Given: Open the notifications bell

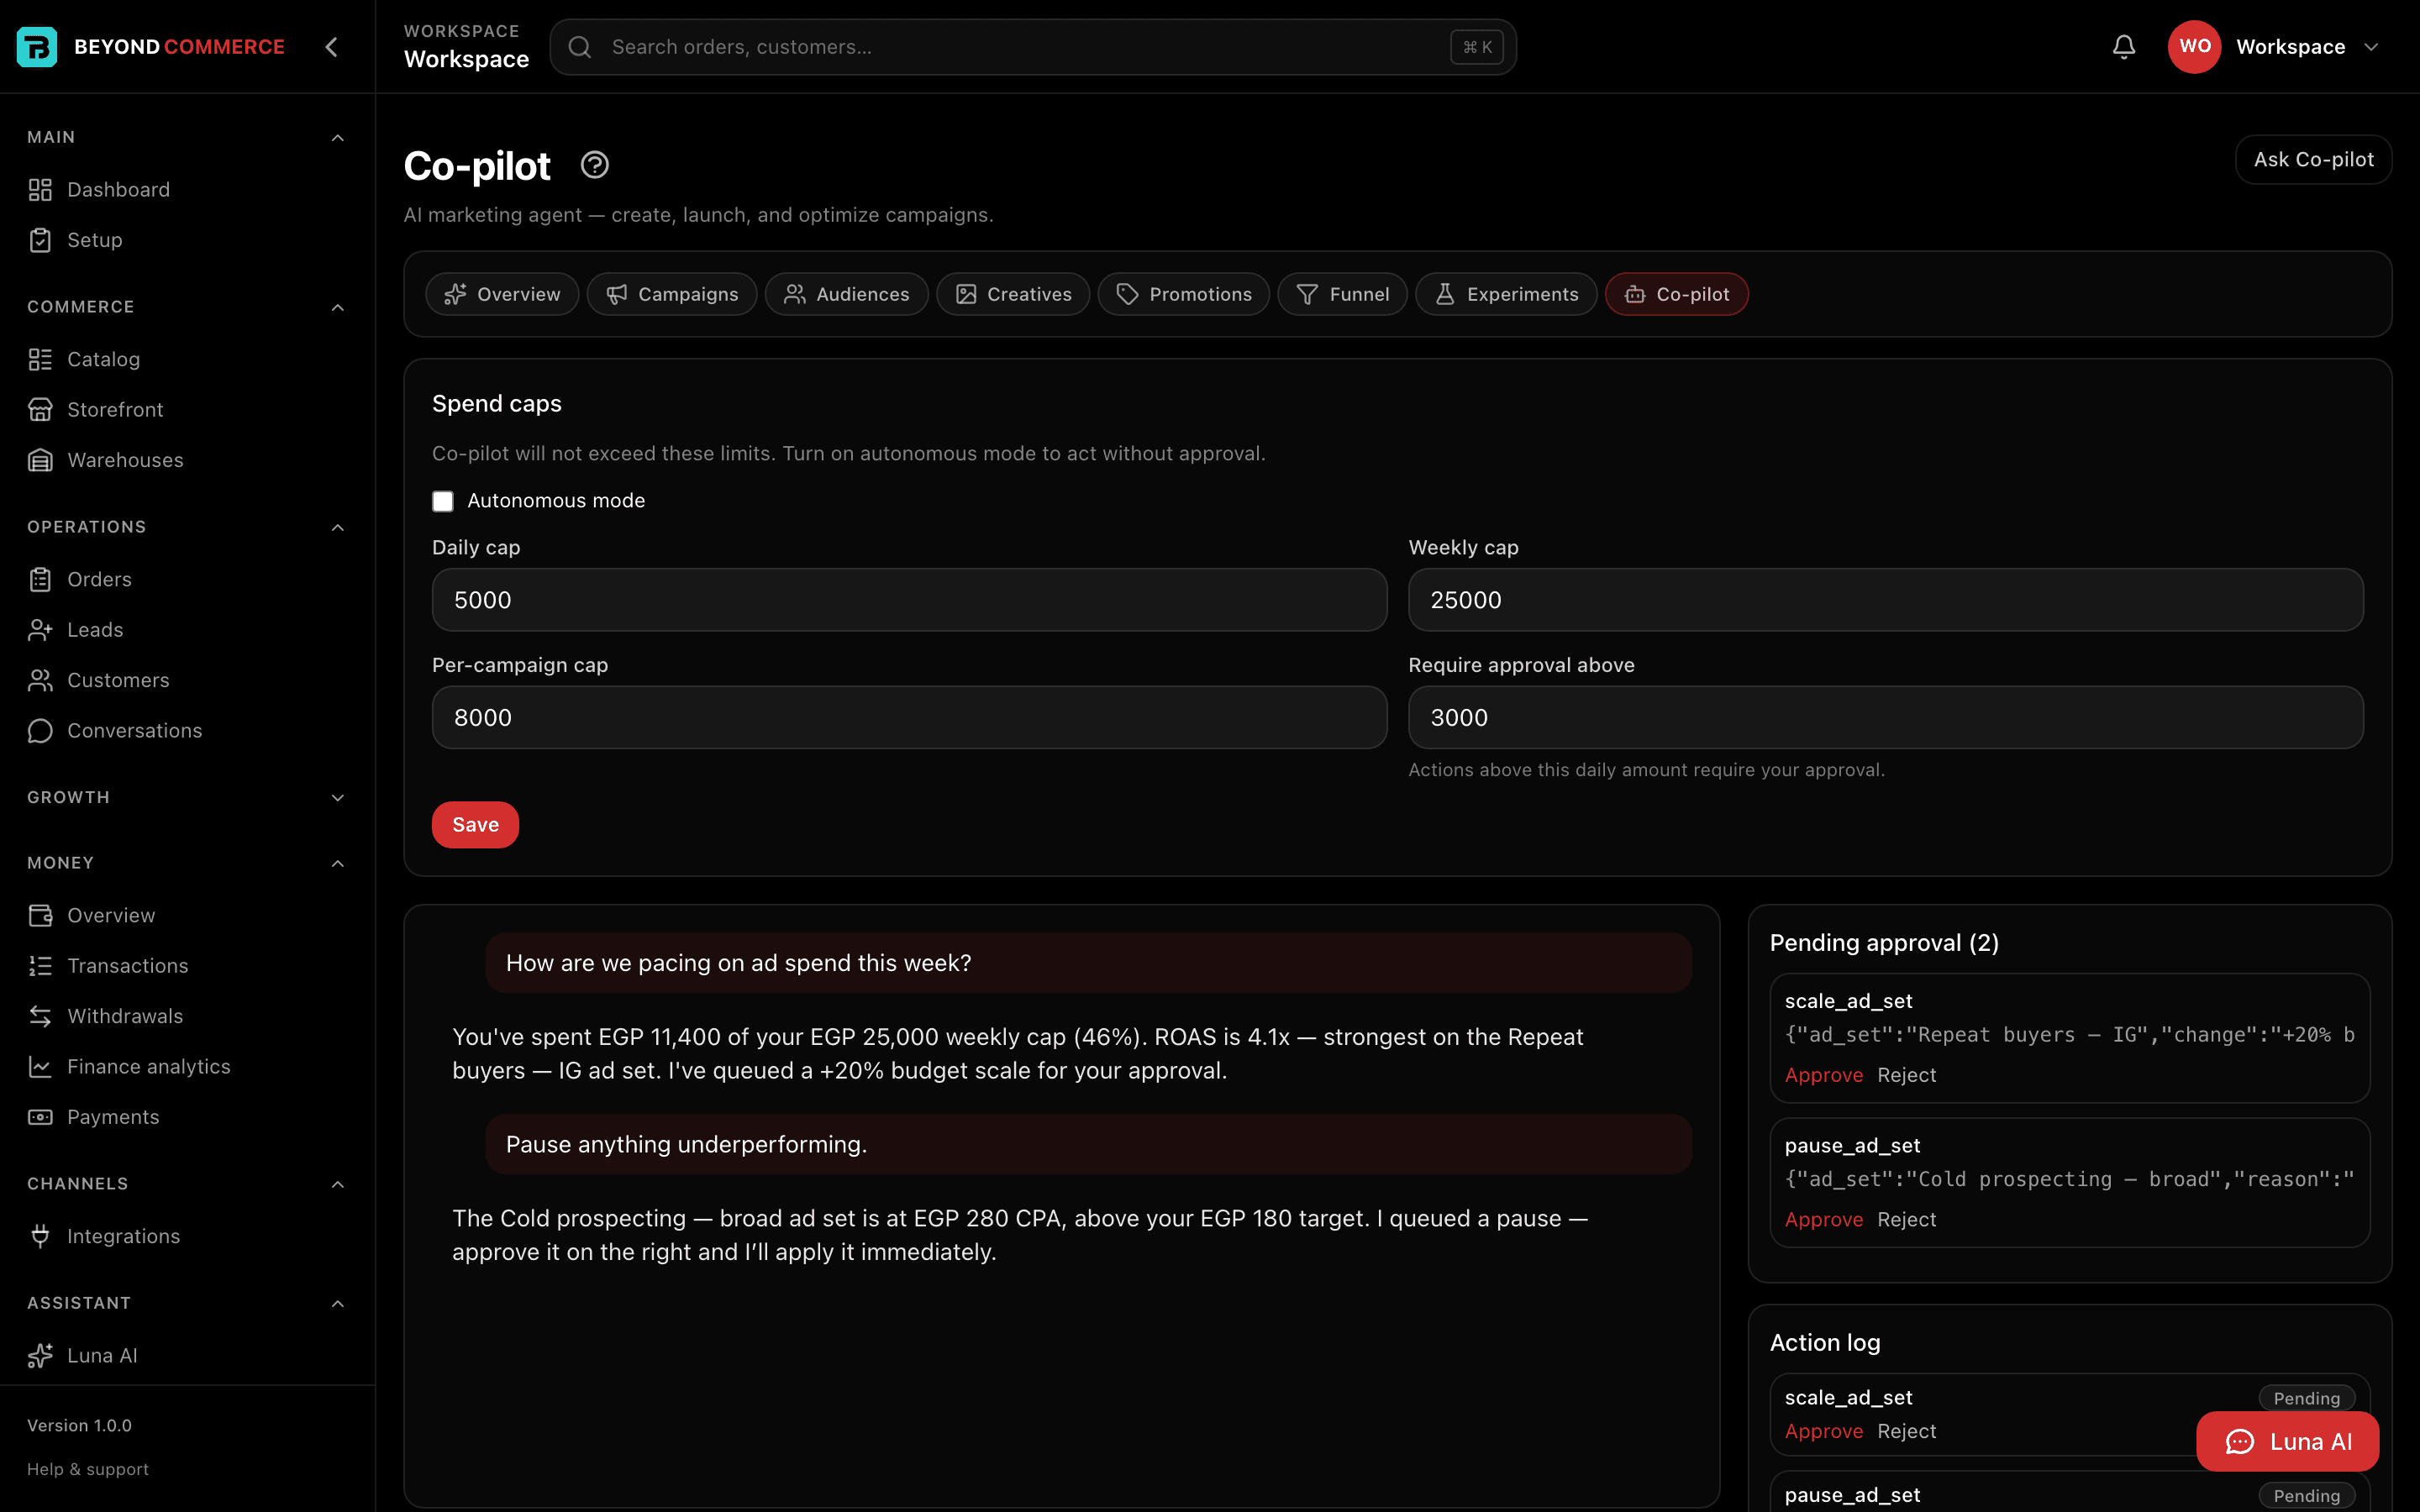Looking at the screenshot, I should click(x=2123, y=47).
